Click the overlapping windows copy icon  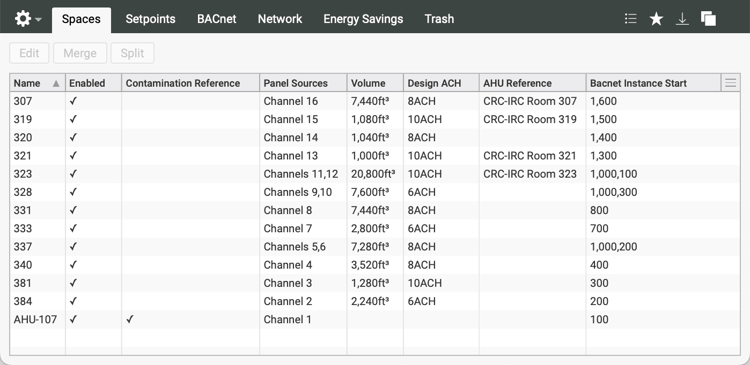[x=708, y=19]
